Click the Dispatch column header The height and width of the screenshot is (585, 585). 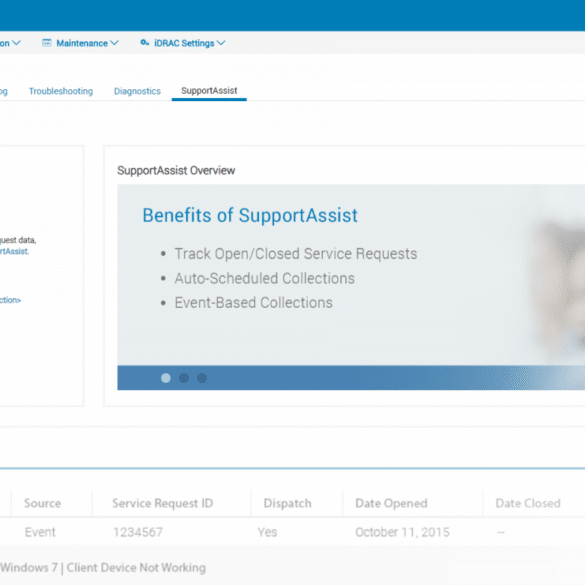point(287,503)
